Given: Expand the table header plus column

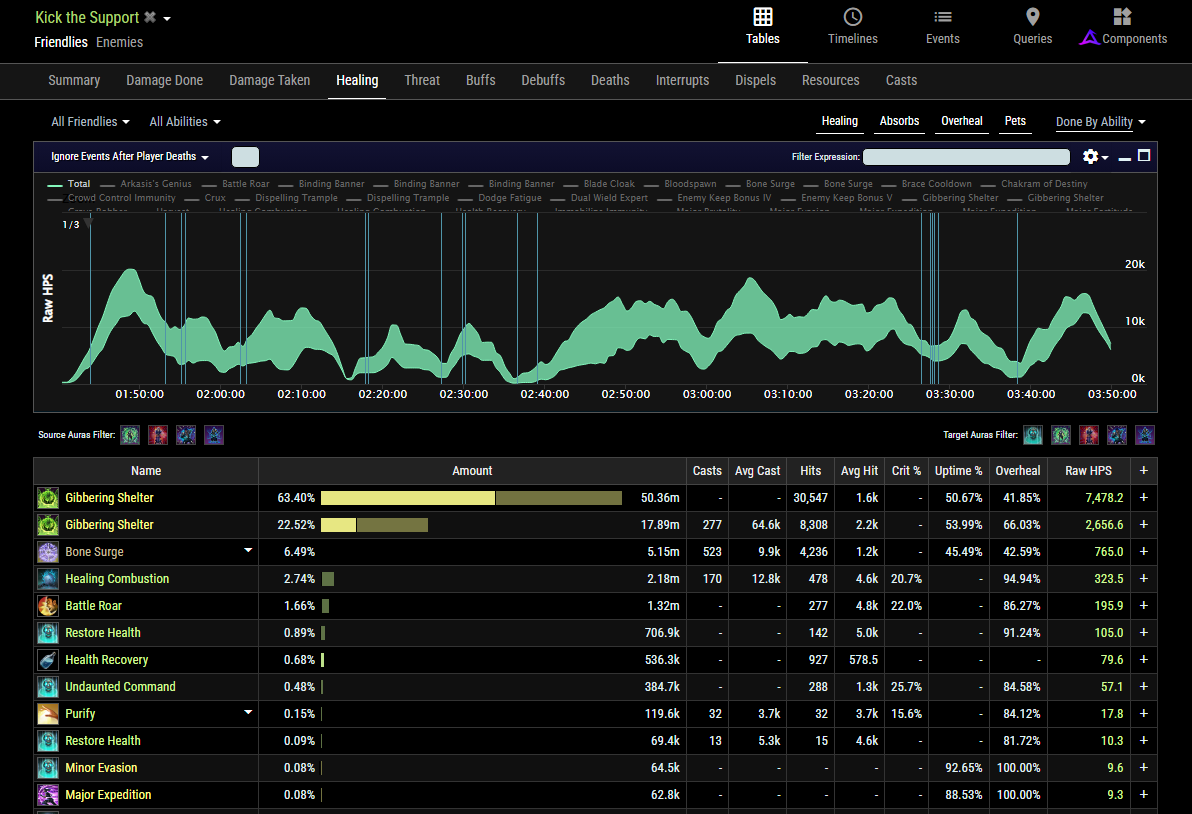Looking at the screenshot, I should (x=1143, y=470).
